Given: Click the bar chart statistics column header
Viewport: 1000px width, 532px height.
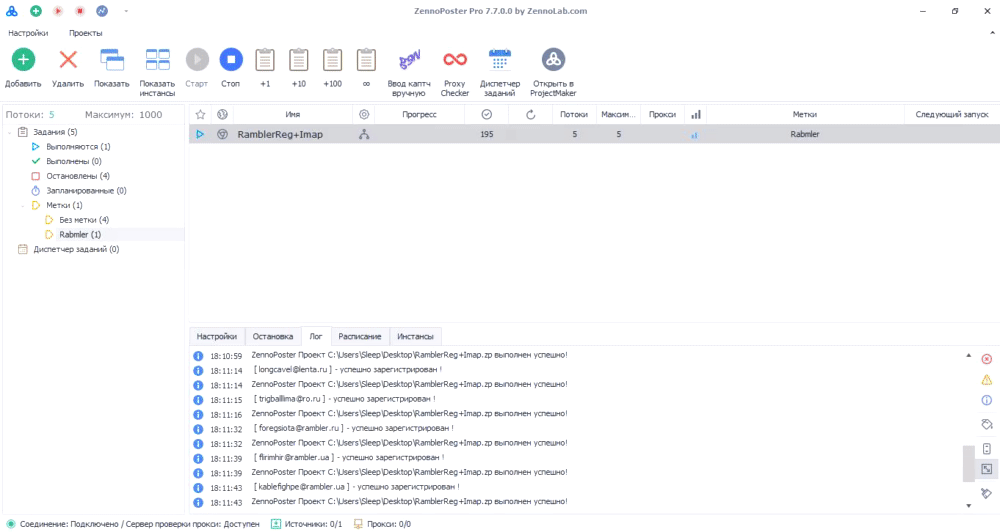Looking at the screenshot, I should [x=696, y=114].
